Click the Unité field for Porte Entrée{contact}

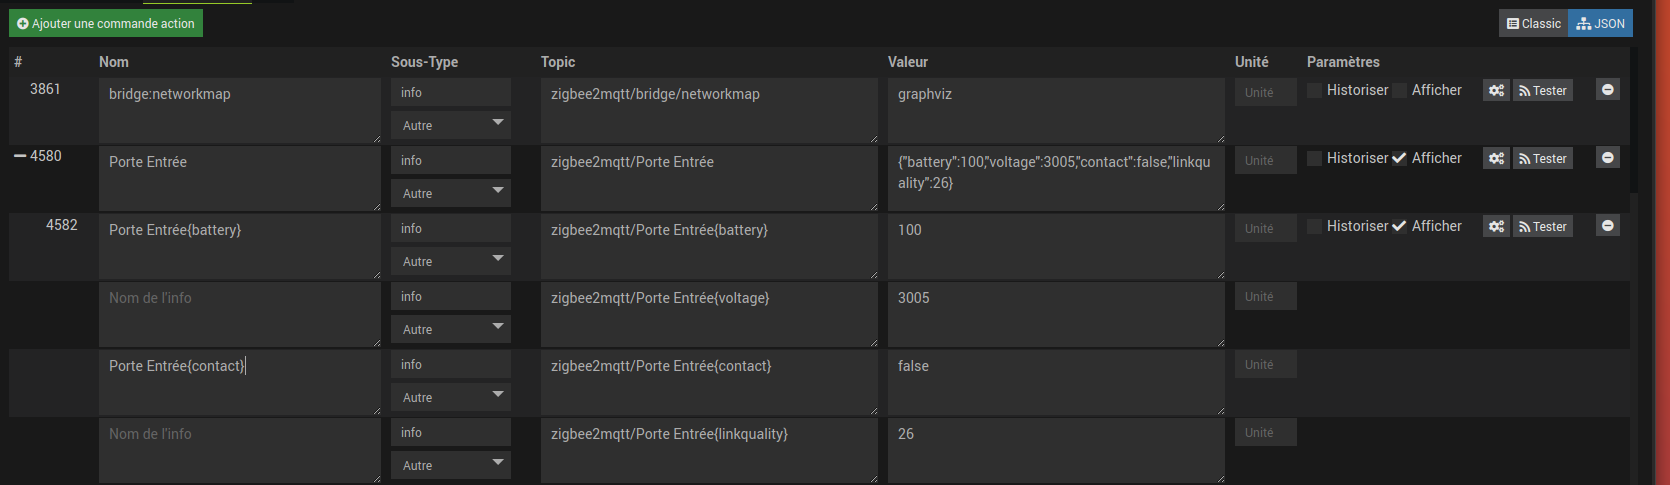click(x=1265, y=365)
